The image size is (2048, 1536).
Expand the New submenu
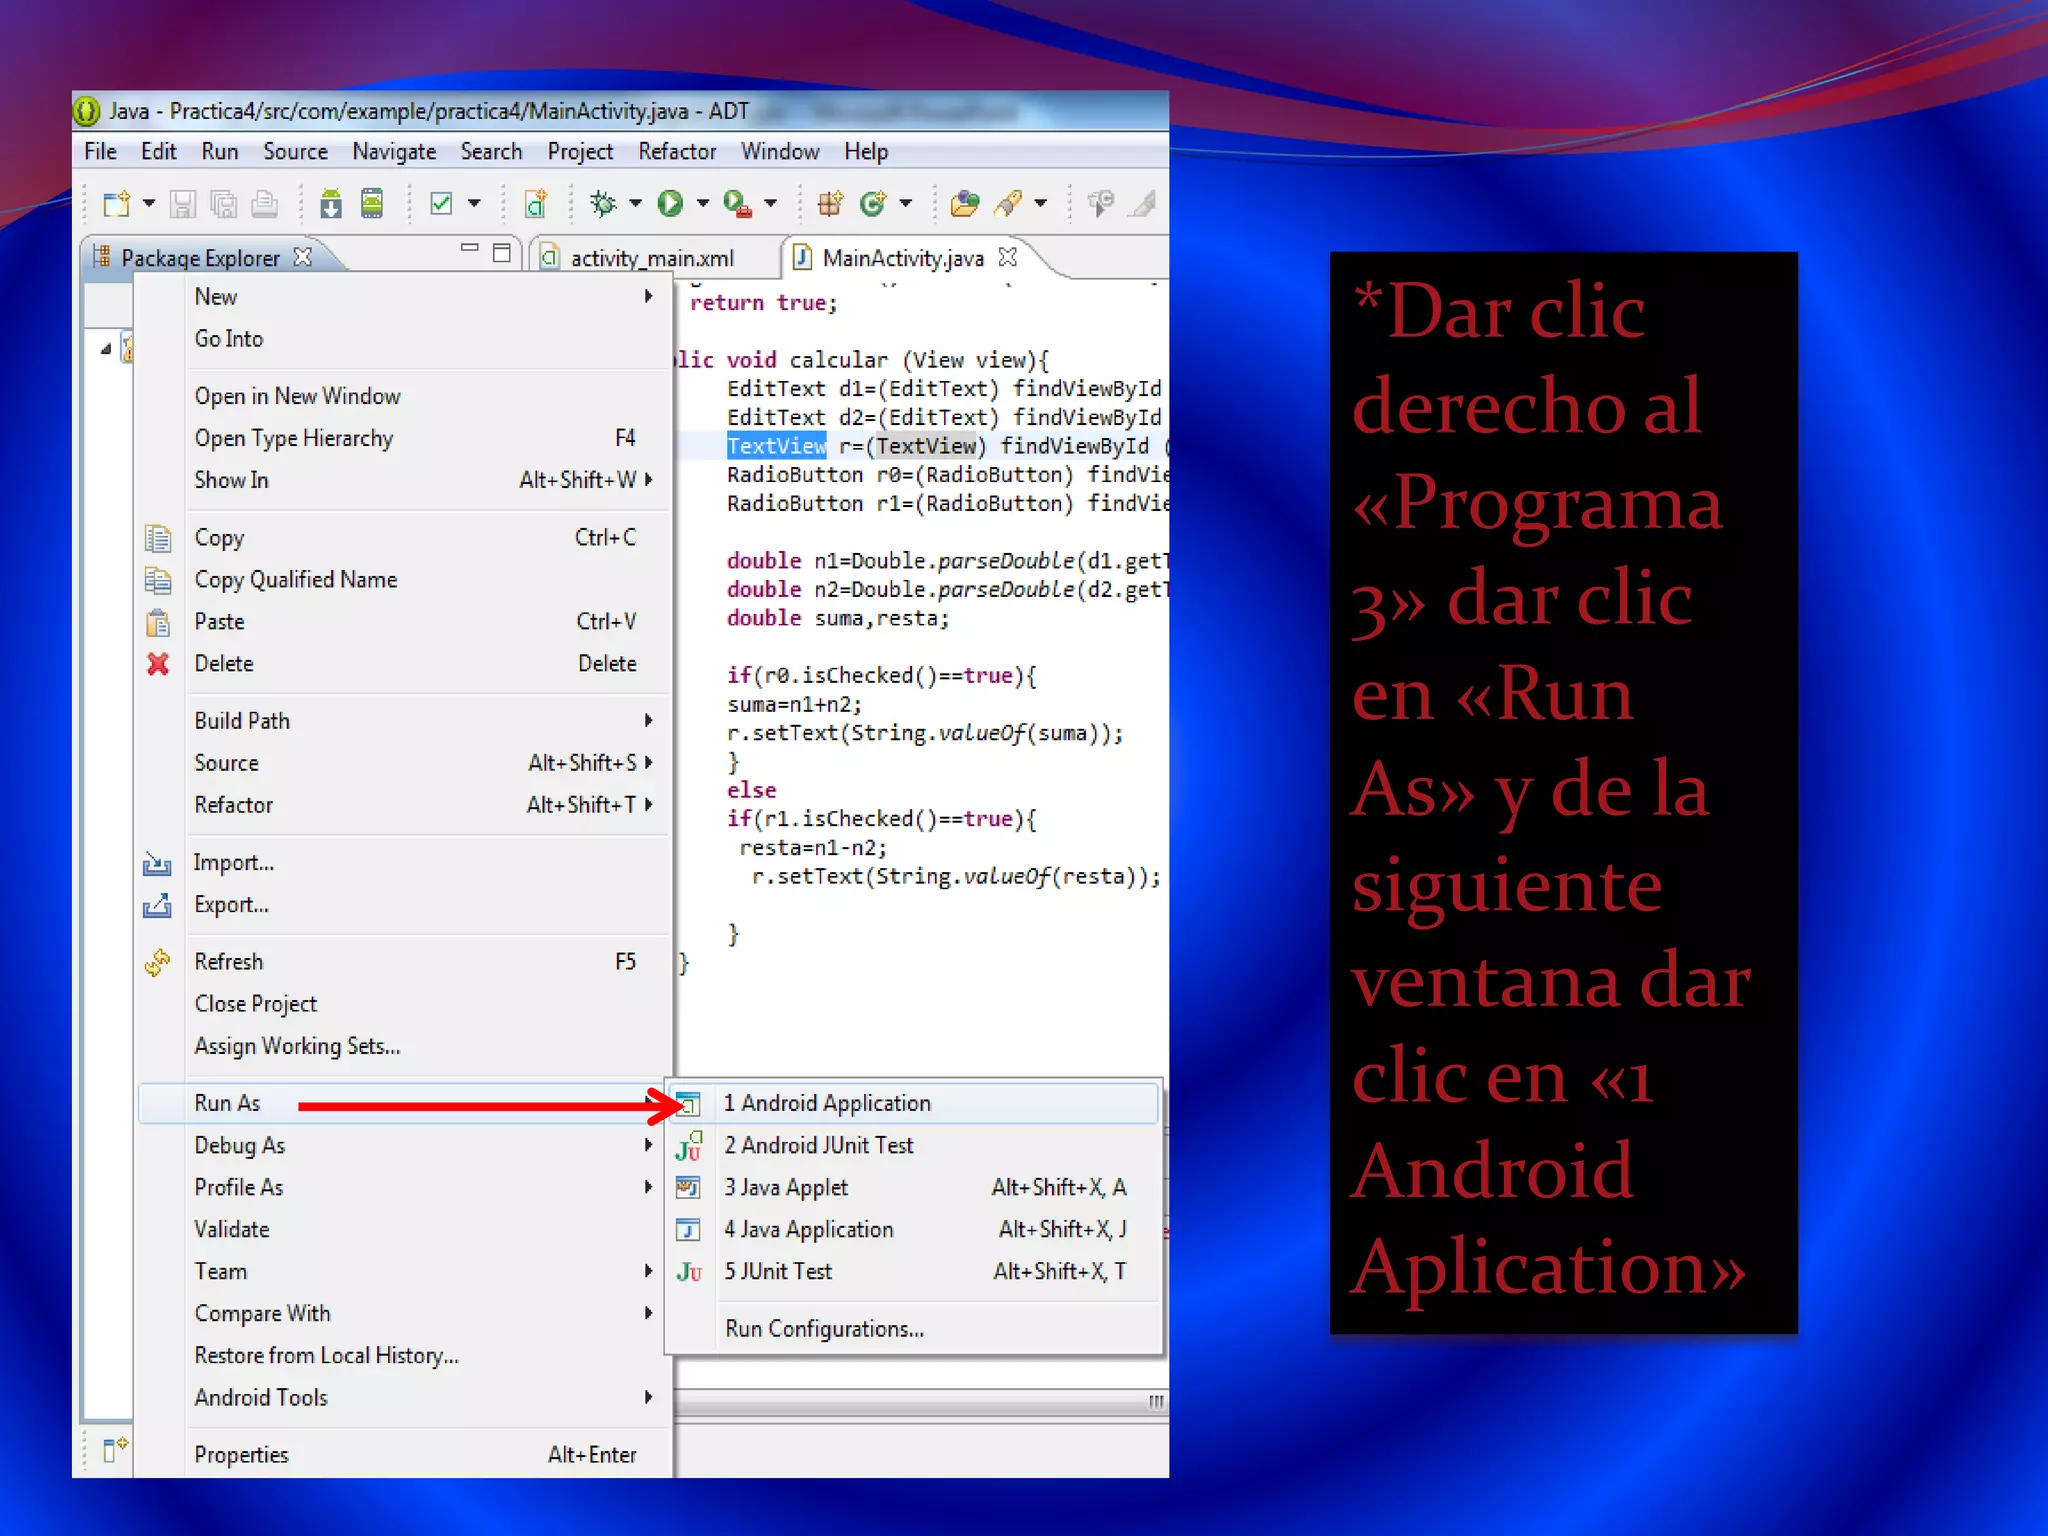(x=404, y=297)
